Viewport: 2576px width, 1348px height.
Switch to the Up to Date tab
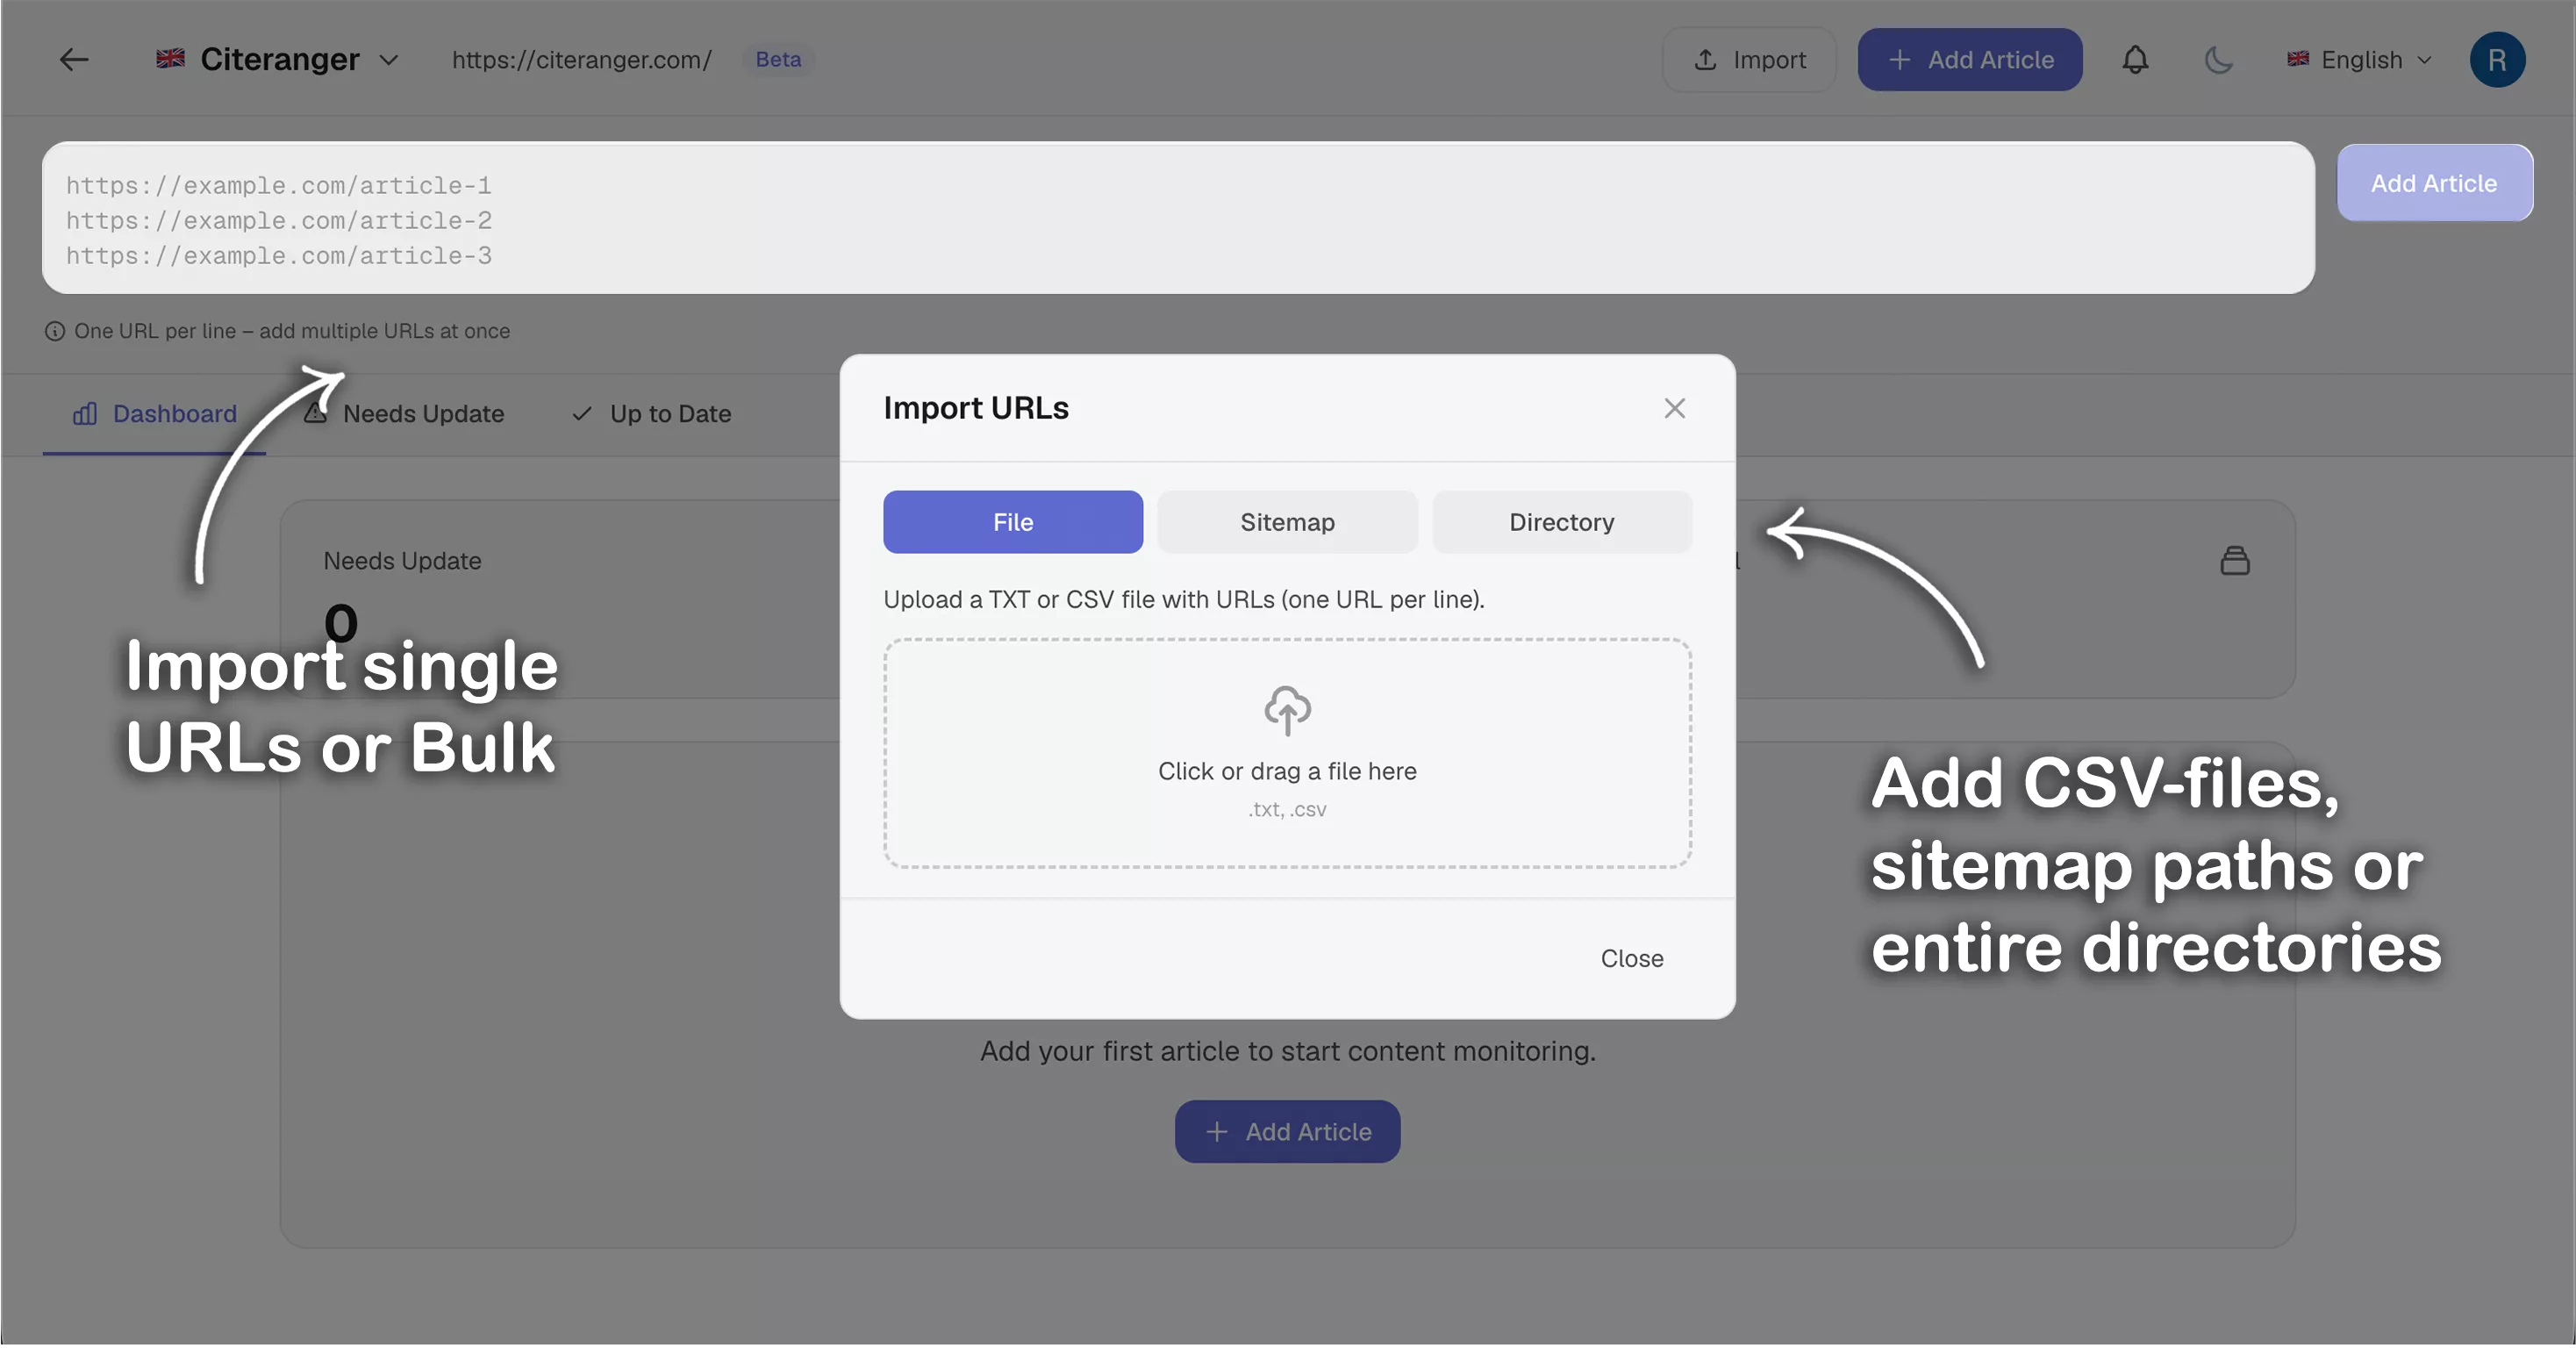[651, 414]
